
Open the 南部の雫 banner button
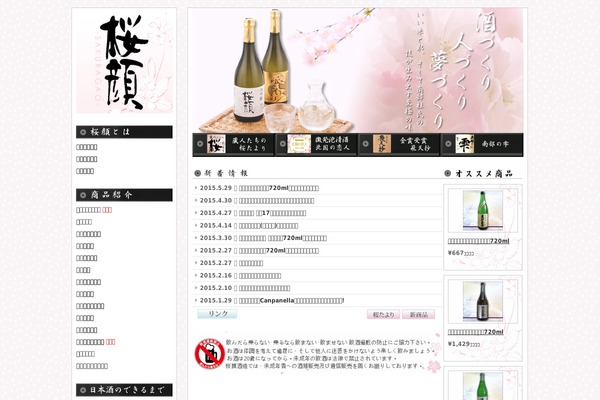[482, 144]
